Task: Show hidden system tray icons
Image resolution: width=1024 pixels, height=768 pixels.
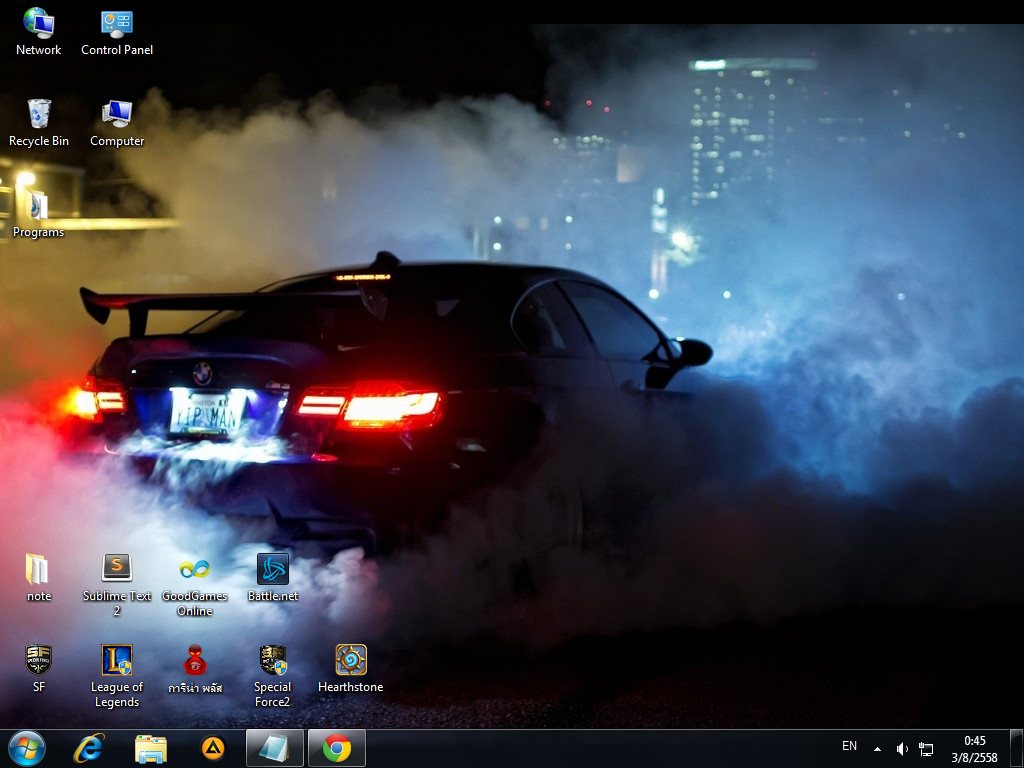Action: click(x=877, y=749)
